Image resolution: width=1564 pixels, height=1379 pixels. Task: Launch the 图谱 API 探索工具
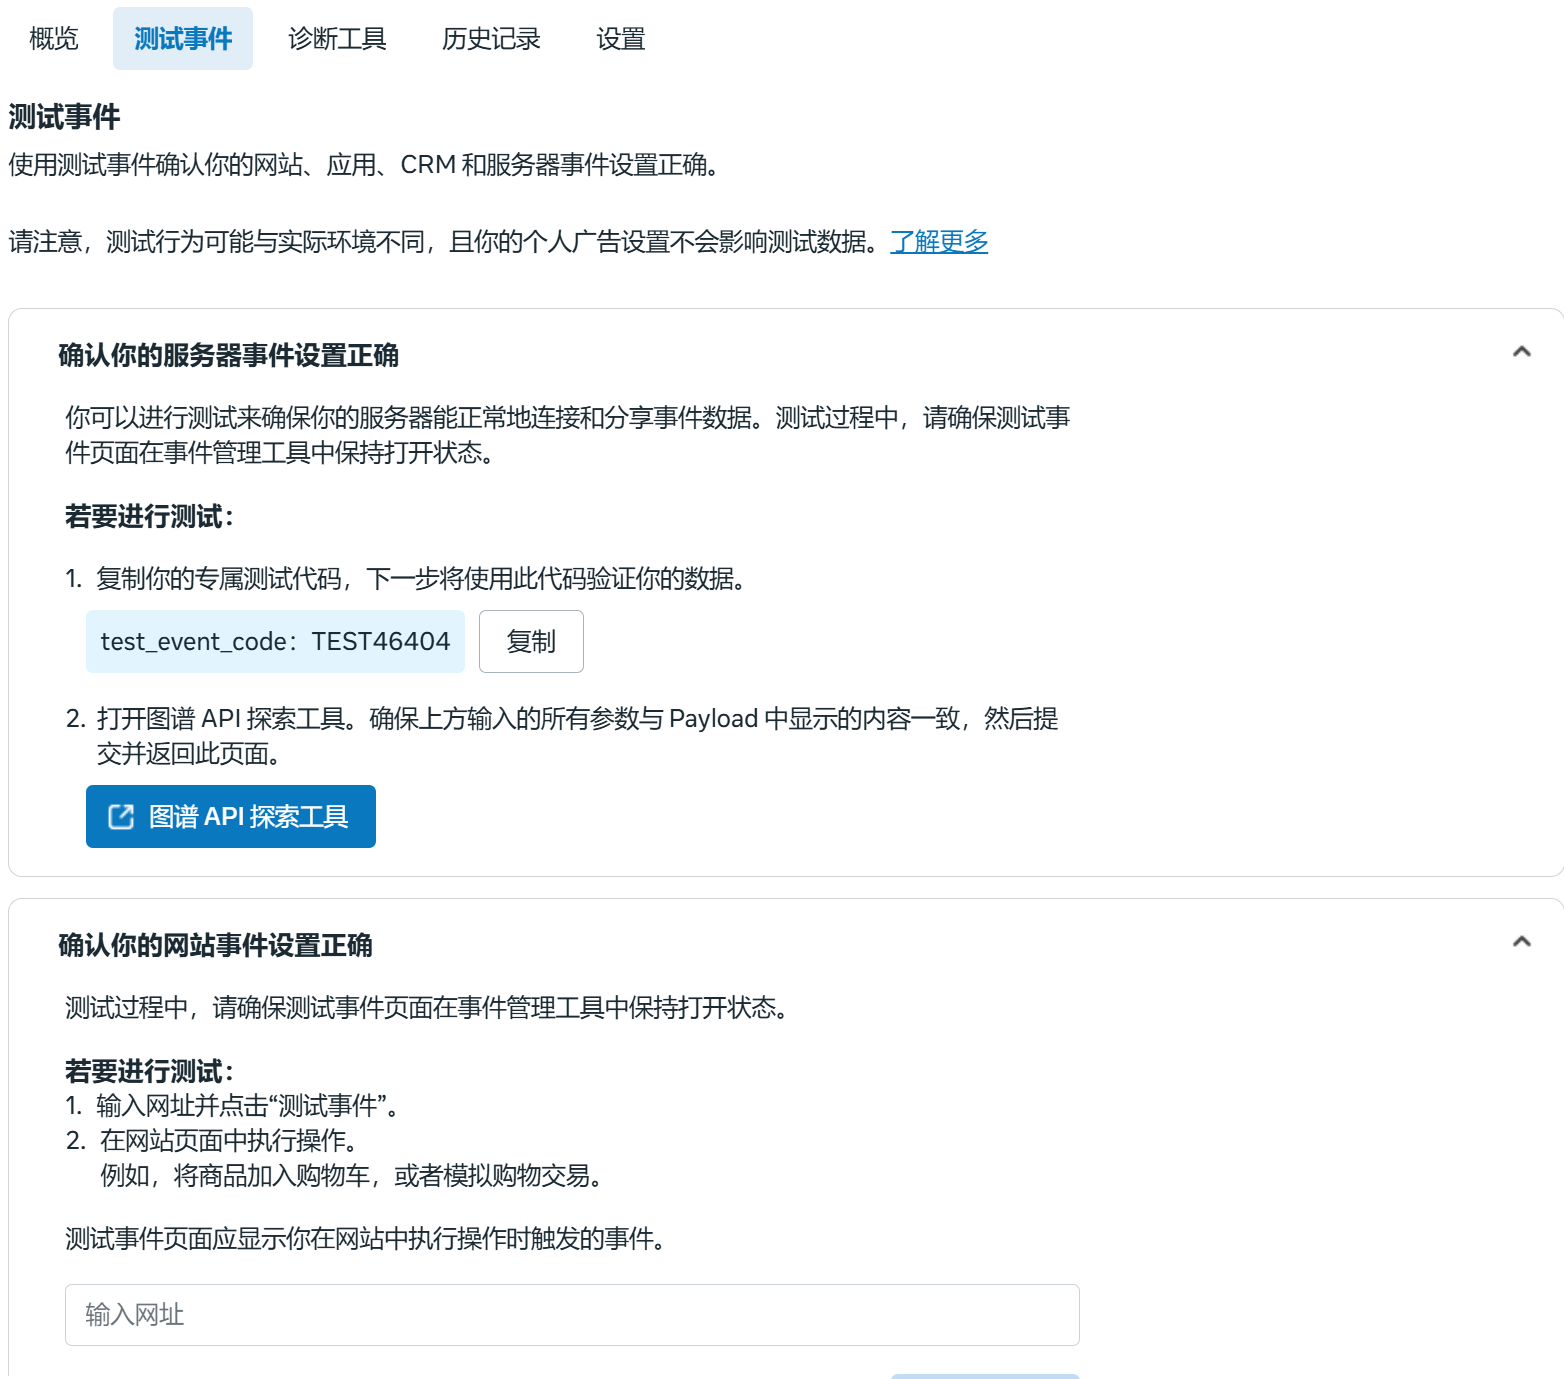tap(230, 816)
